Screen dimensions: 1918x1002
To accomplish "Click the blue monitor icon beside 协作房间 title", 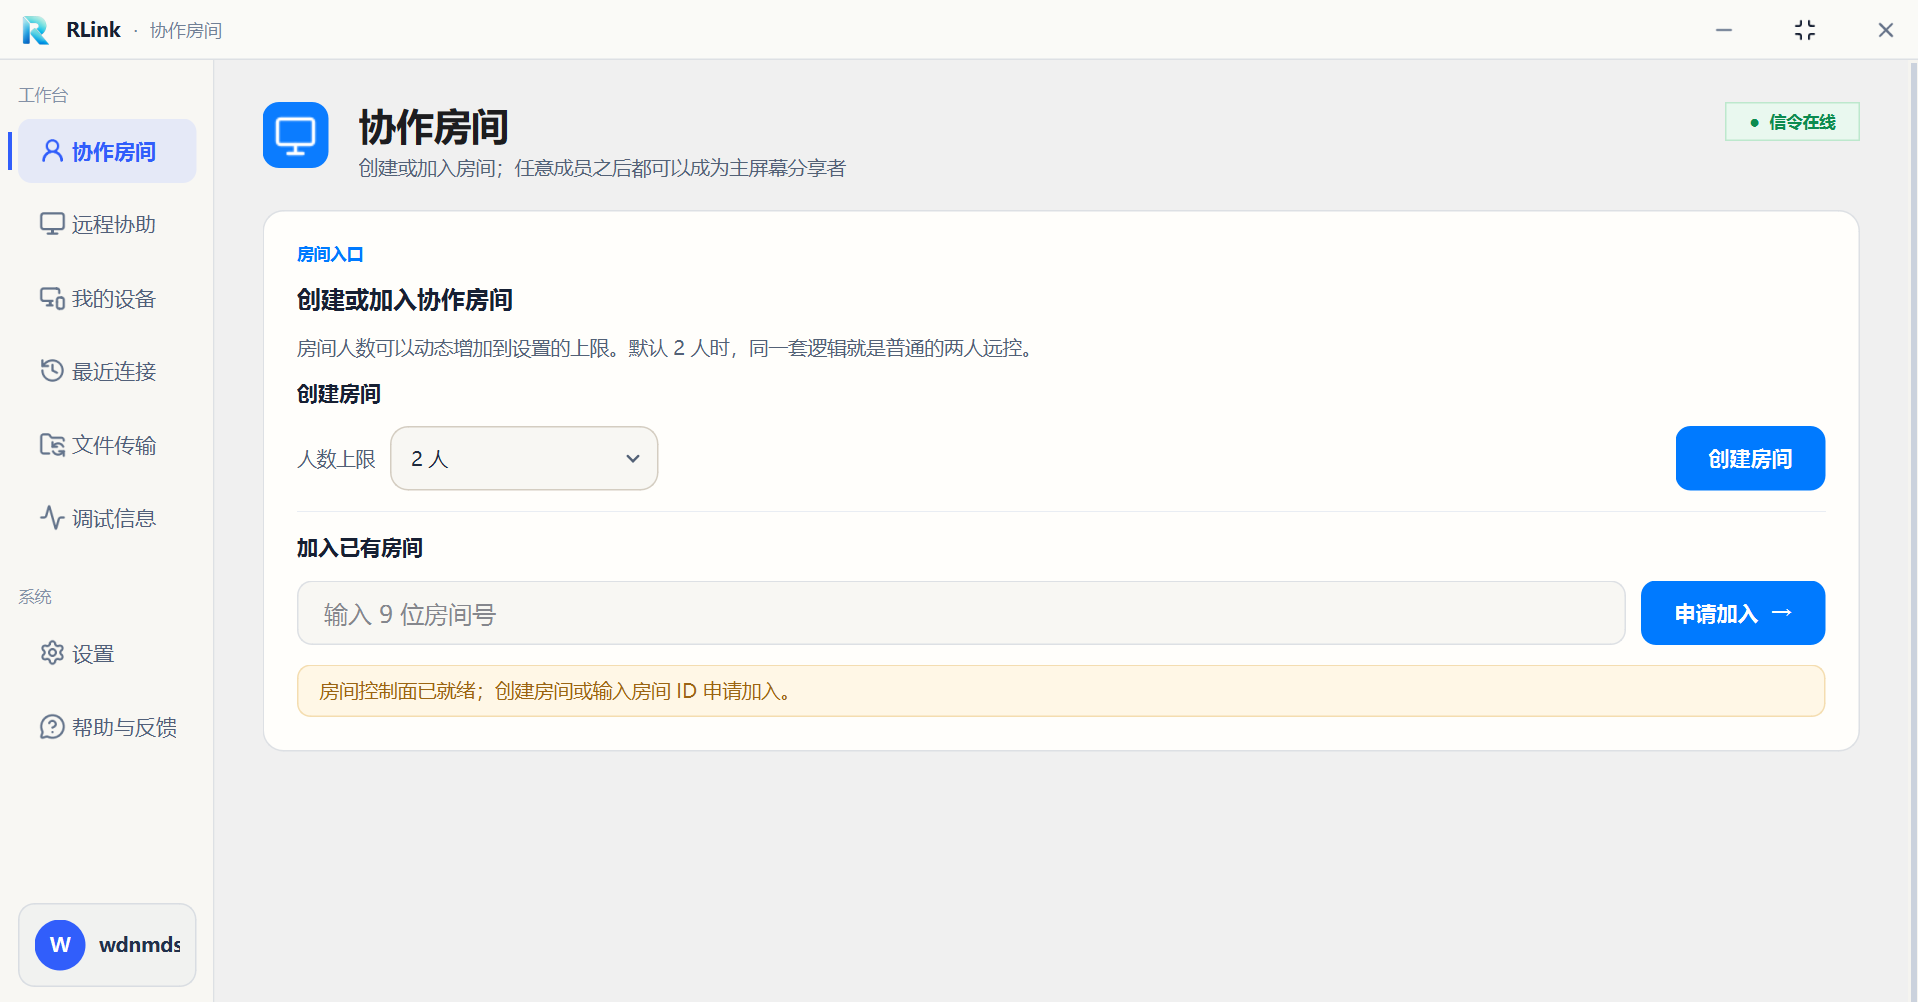I will pos(296,135).
